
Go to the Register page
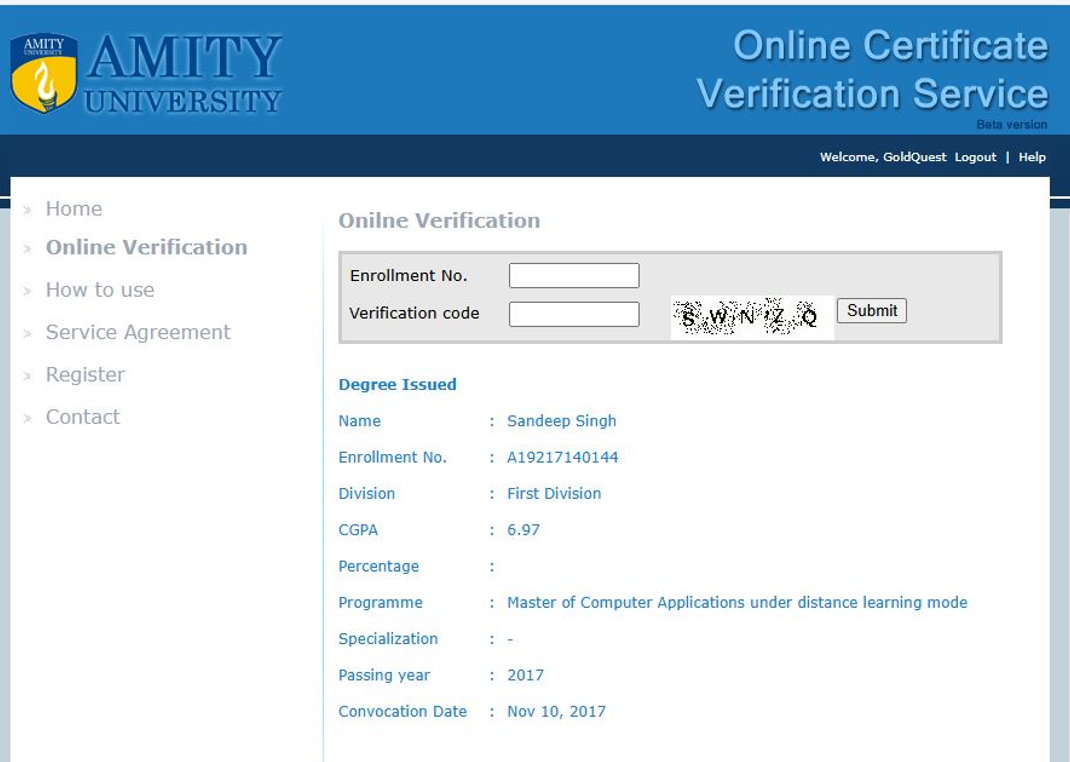85,375
